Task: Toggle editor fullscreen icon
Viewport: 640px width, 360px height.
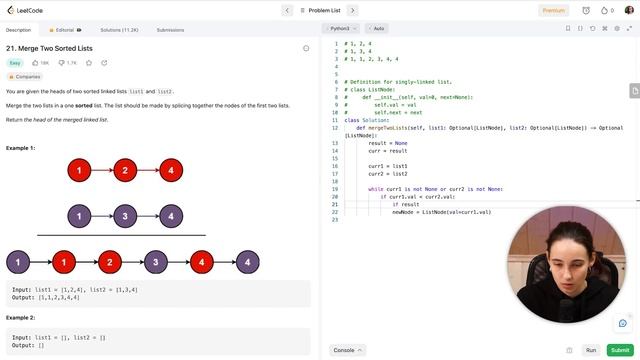Action: pos(629,29)
